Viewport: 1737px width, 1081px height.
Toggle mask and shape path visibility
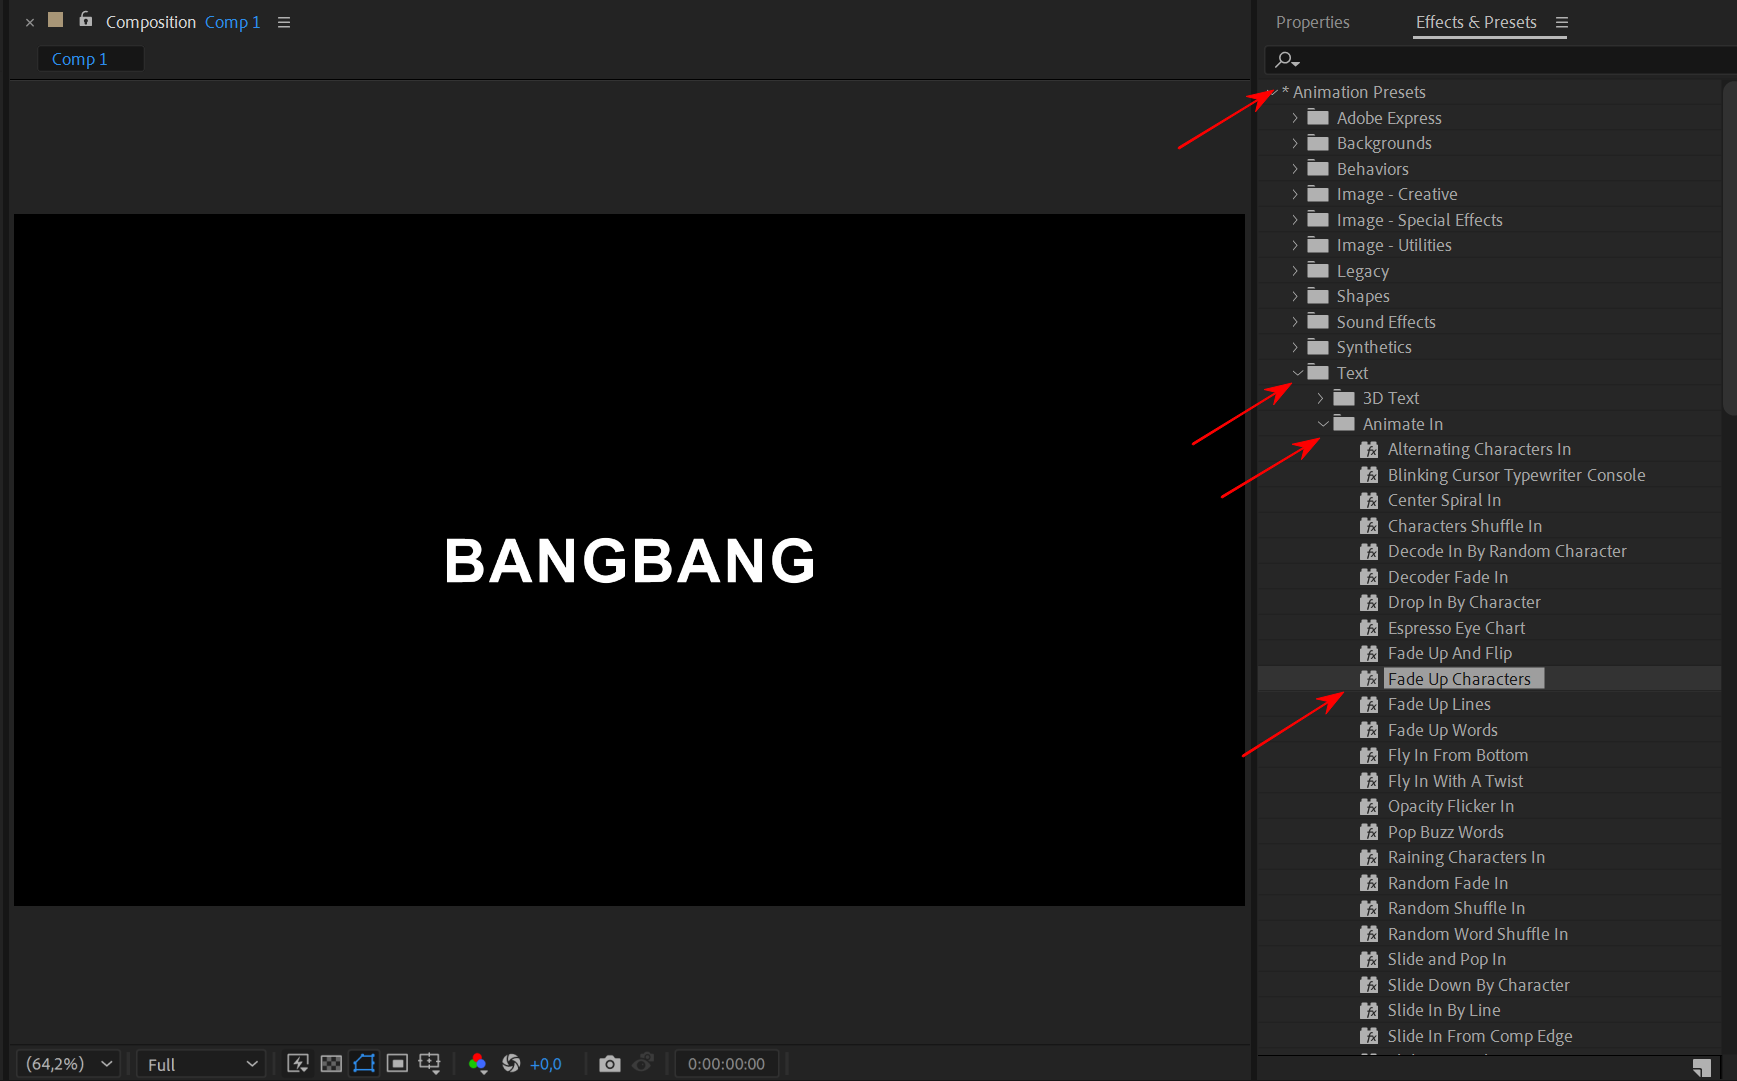tap(364, 1063)
